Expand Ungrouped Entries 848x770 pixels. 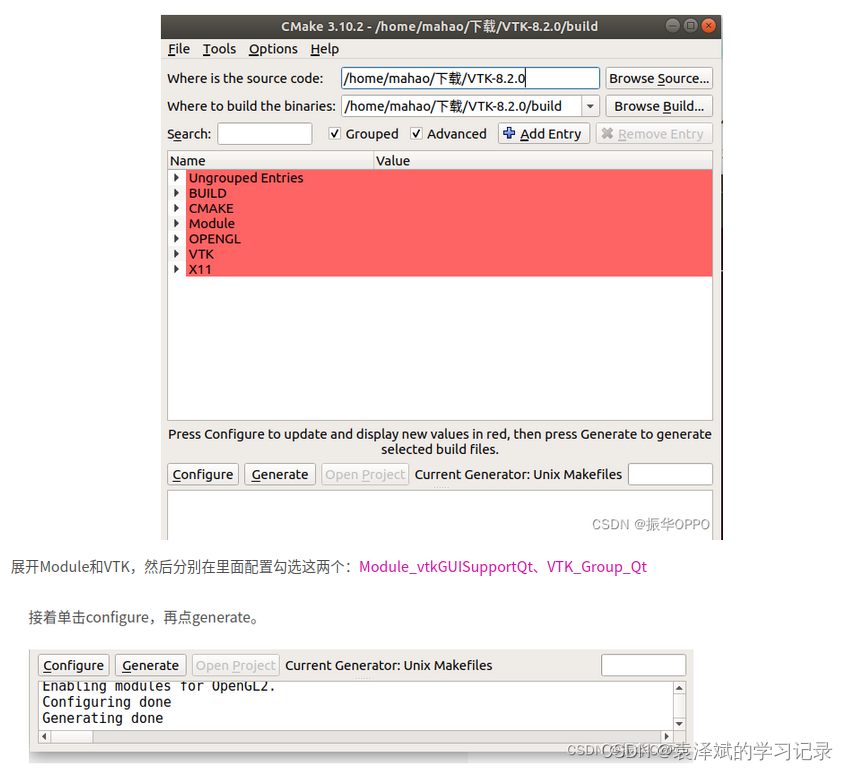(178, 178)
